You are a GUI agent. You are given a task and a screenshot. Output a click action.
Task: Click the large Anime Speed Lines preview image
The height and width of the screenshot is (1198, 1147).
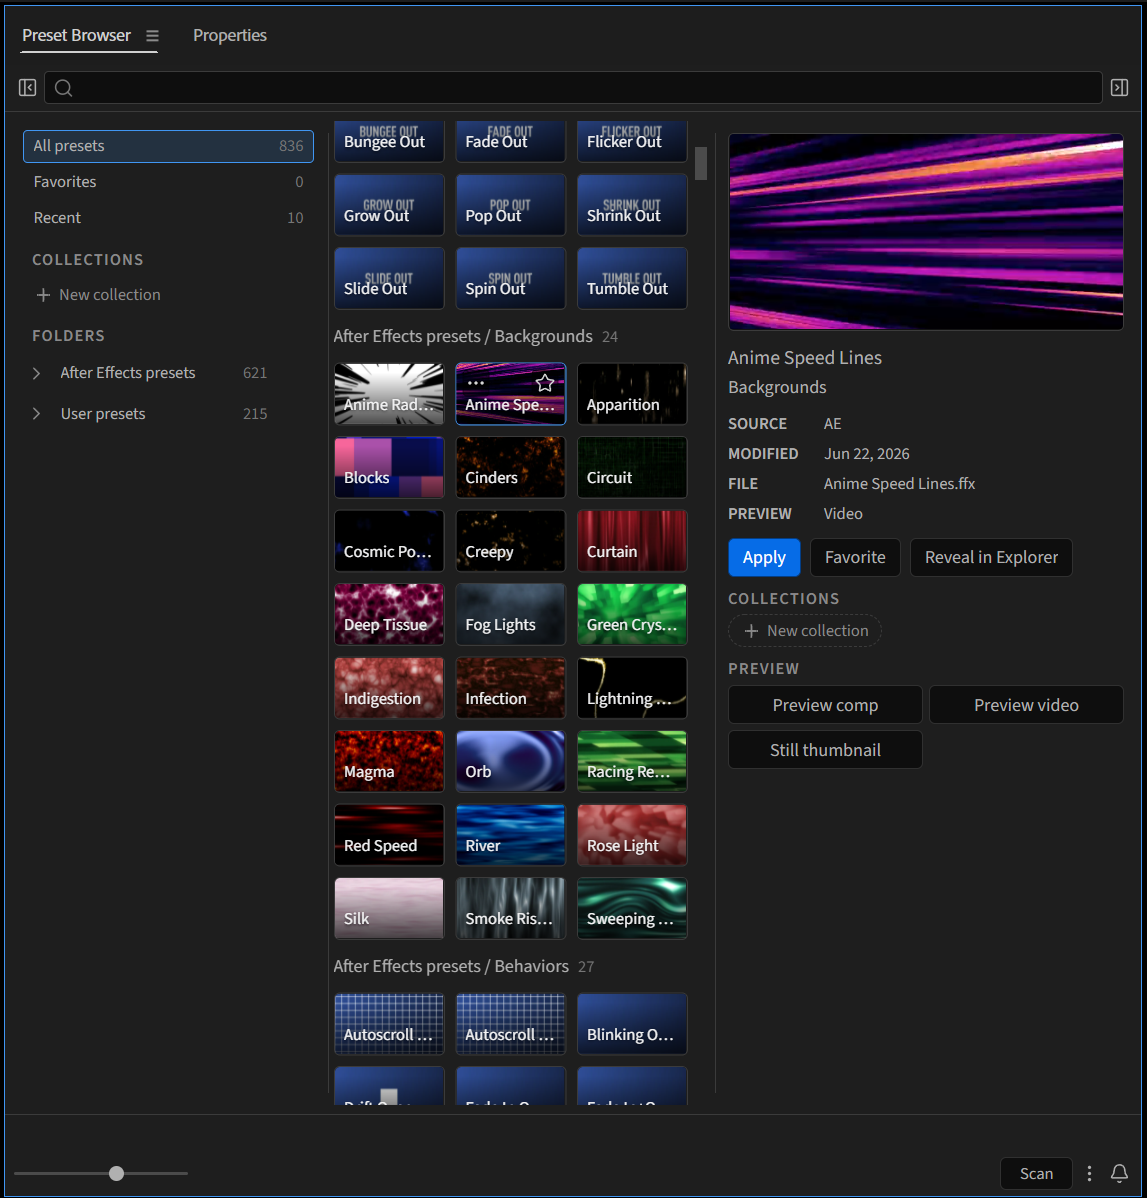(x=925, y=232)
